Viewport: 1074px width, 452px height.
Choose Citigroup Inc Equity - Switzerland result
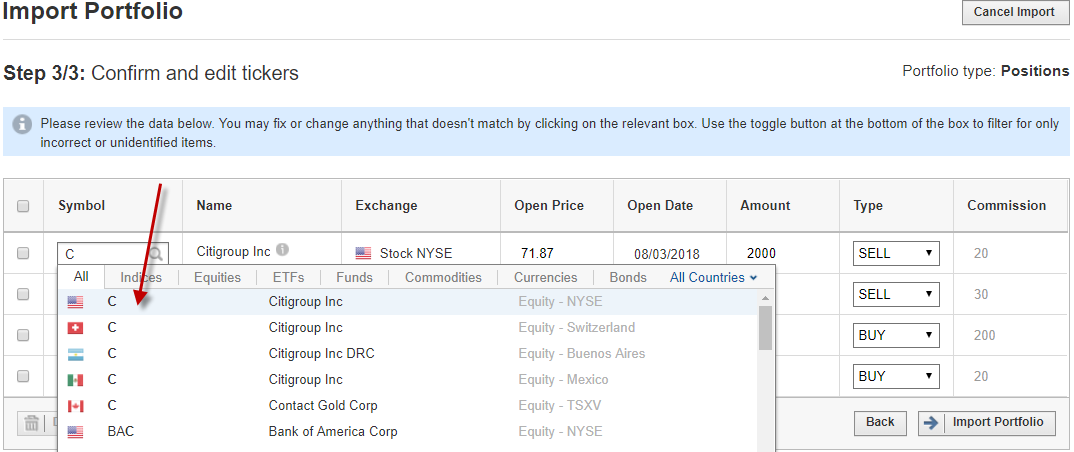(x=408, y=328)
